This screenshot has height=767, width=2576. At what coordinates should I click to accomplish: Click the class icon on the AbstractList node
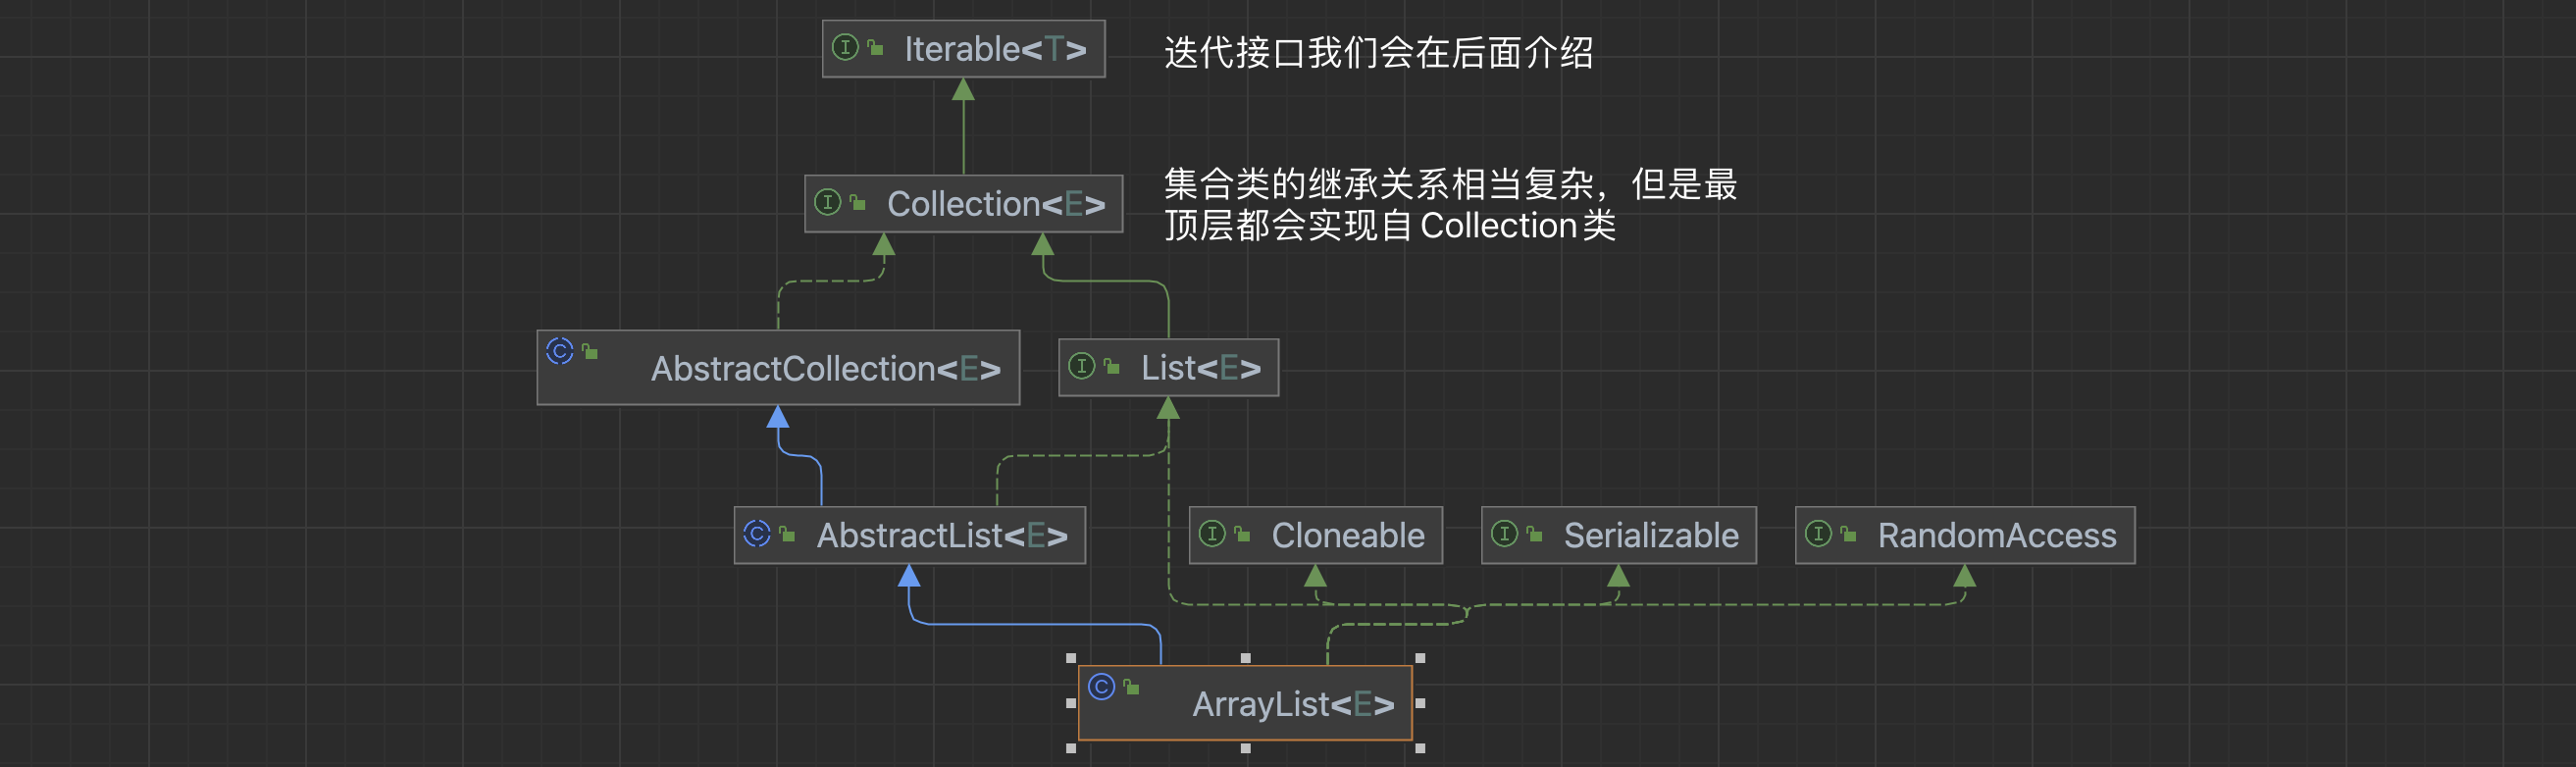click(x=757, y=534)
